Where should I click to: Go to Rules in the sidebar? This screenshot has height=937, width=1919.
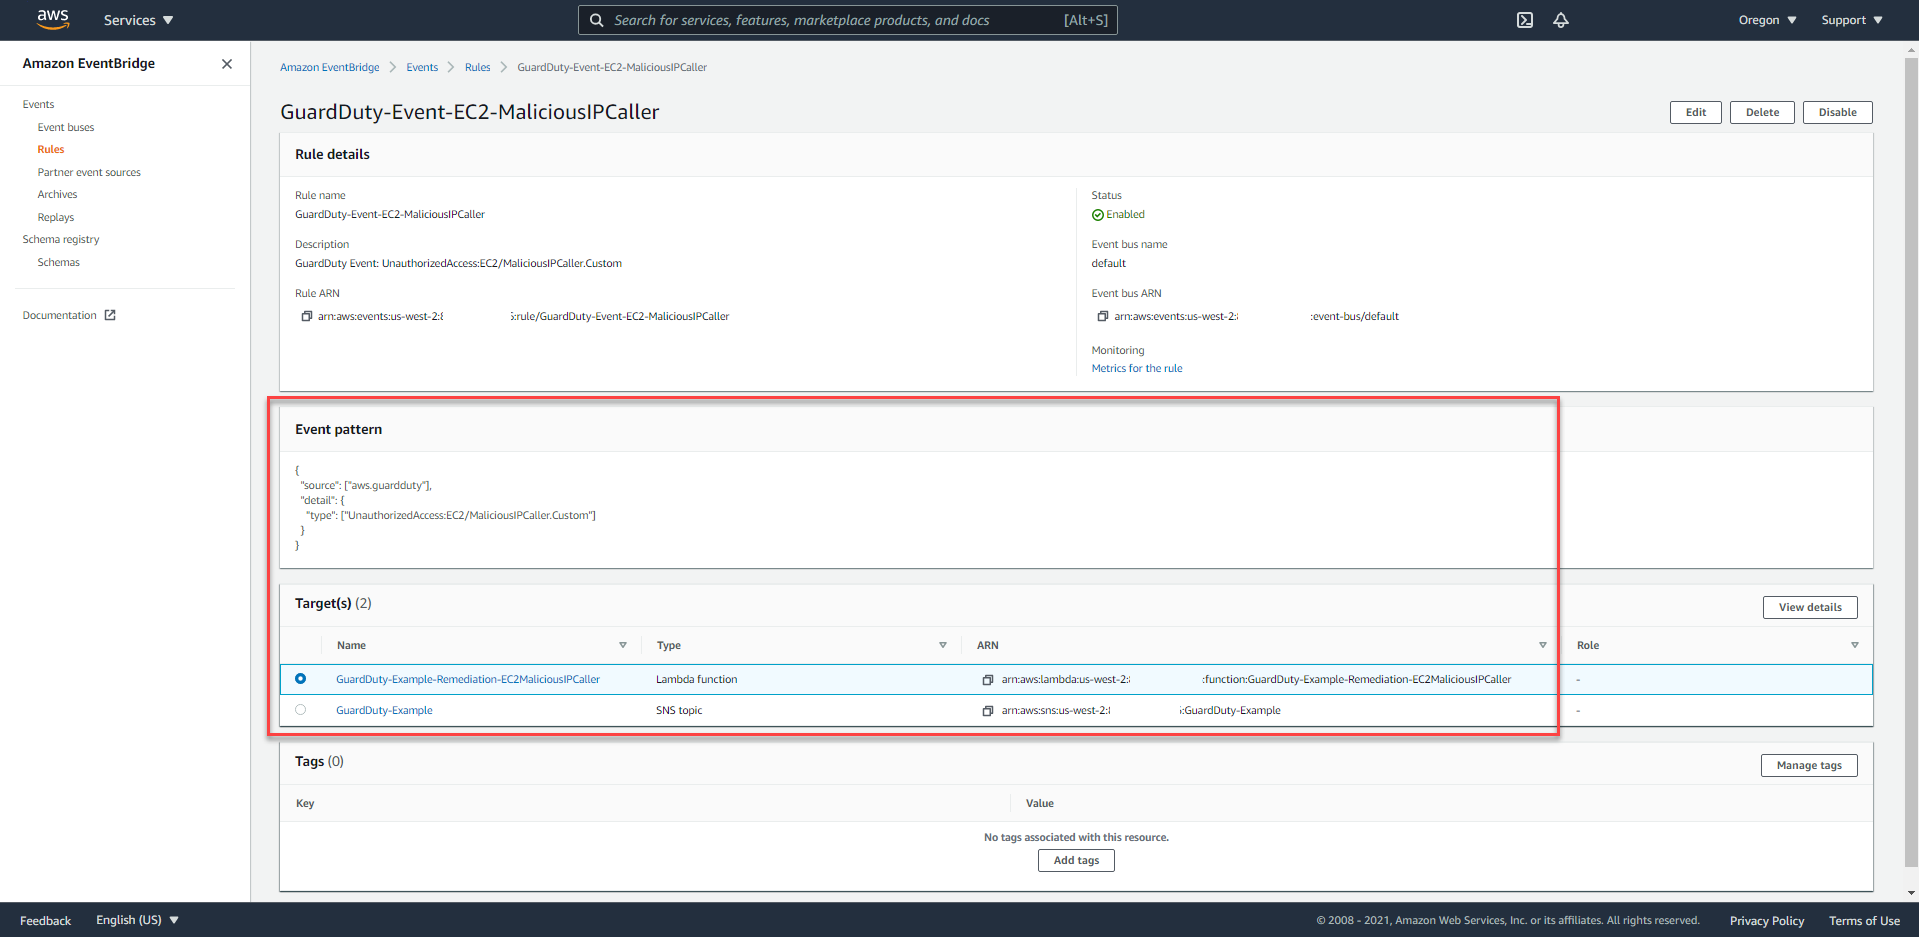51,149
